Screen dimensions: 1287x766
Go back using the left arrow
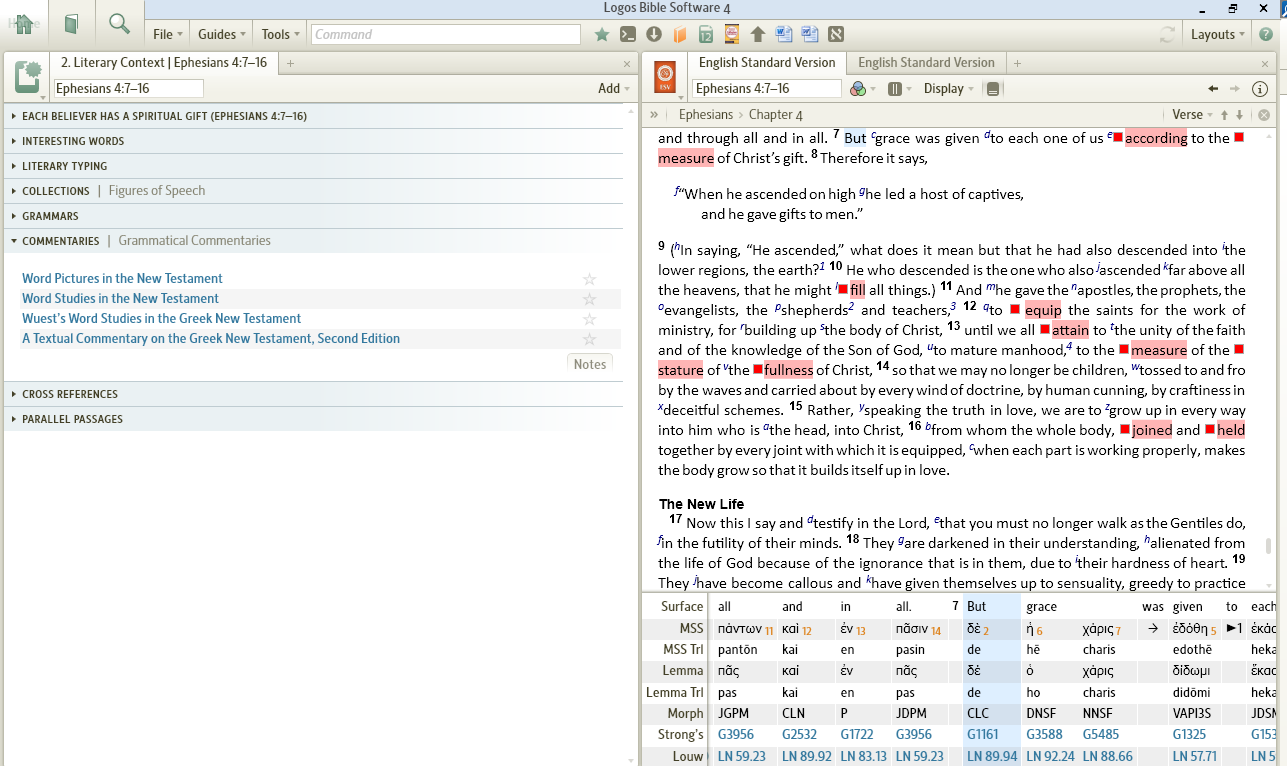click(x=1213, y=89)
